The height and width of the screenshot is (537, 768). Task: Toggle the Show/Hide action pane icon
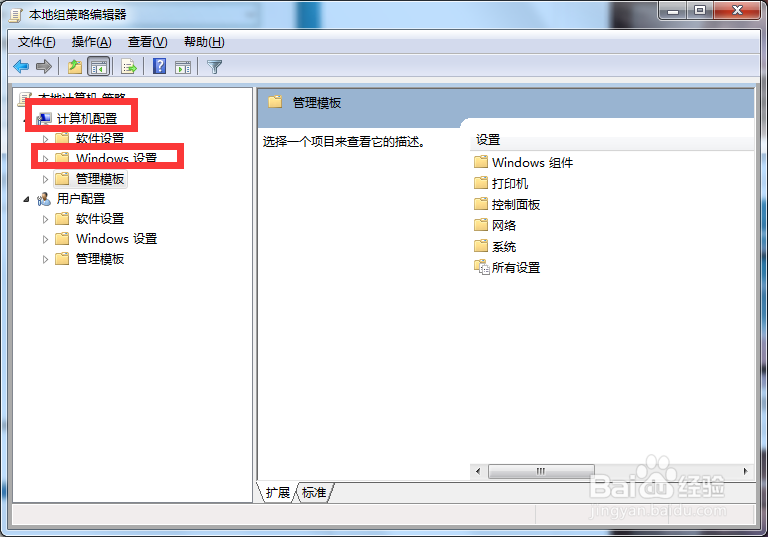183,67
